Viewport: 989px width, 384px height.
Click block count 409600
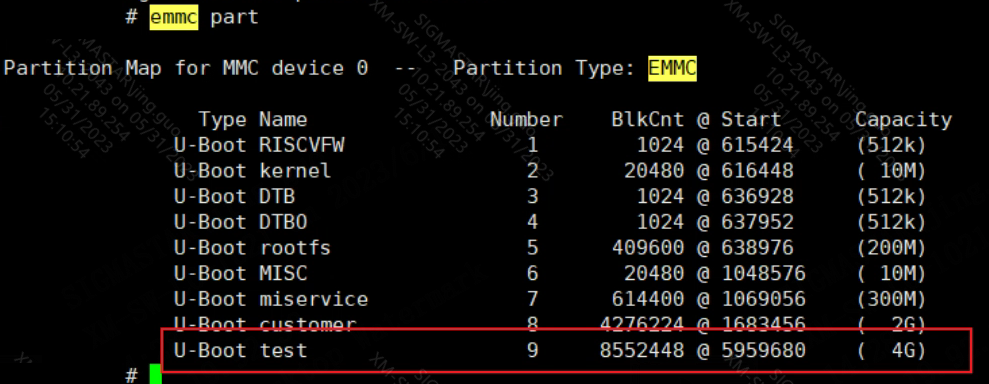coord(648,248)
